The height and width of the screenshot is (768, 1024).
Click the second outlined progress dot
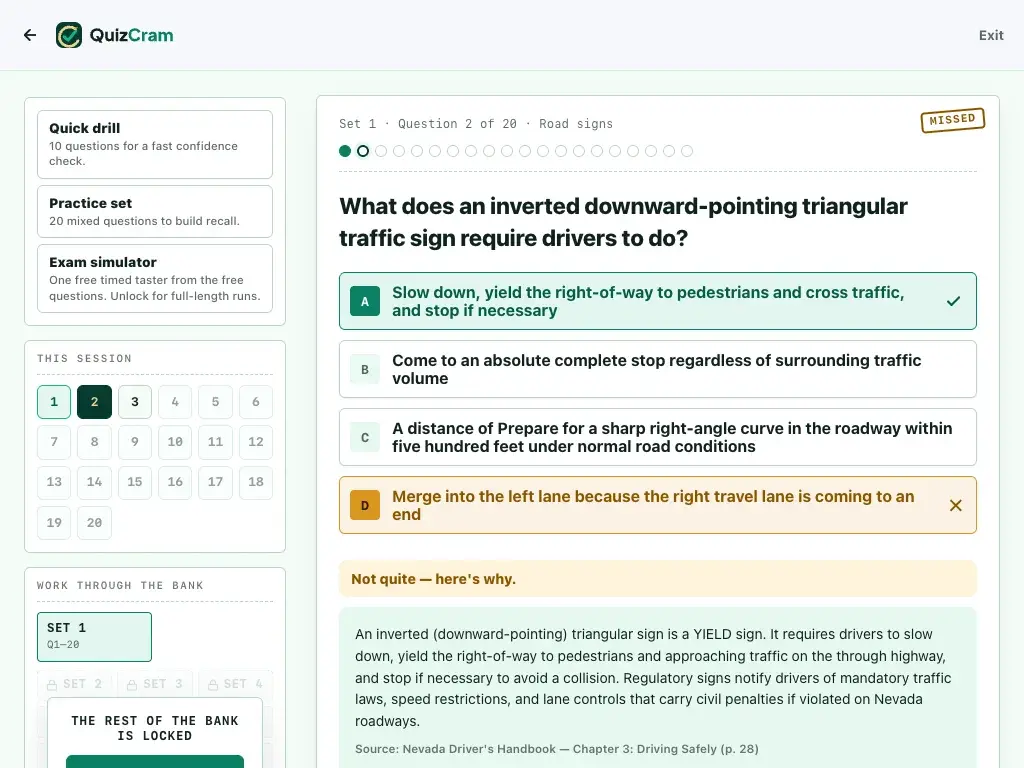click(363, 152)
